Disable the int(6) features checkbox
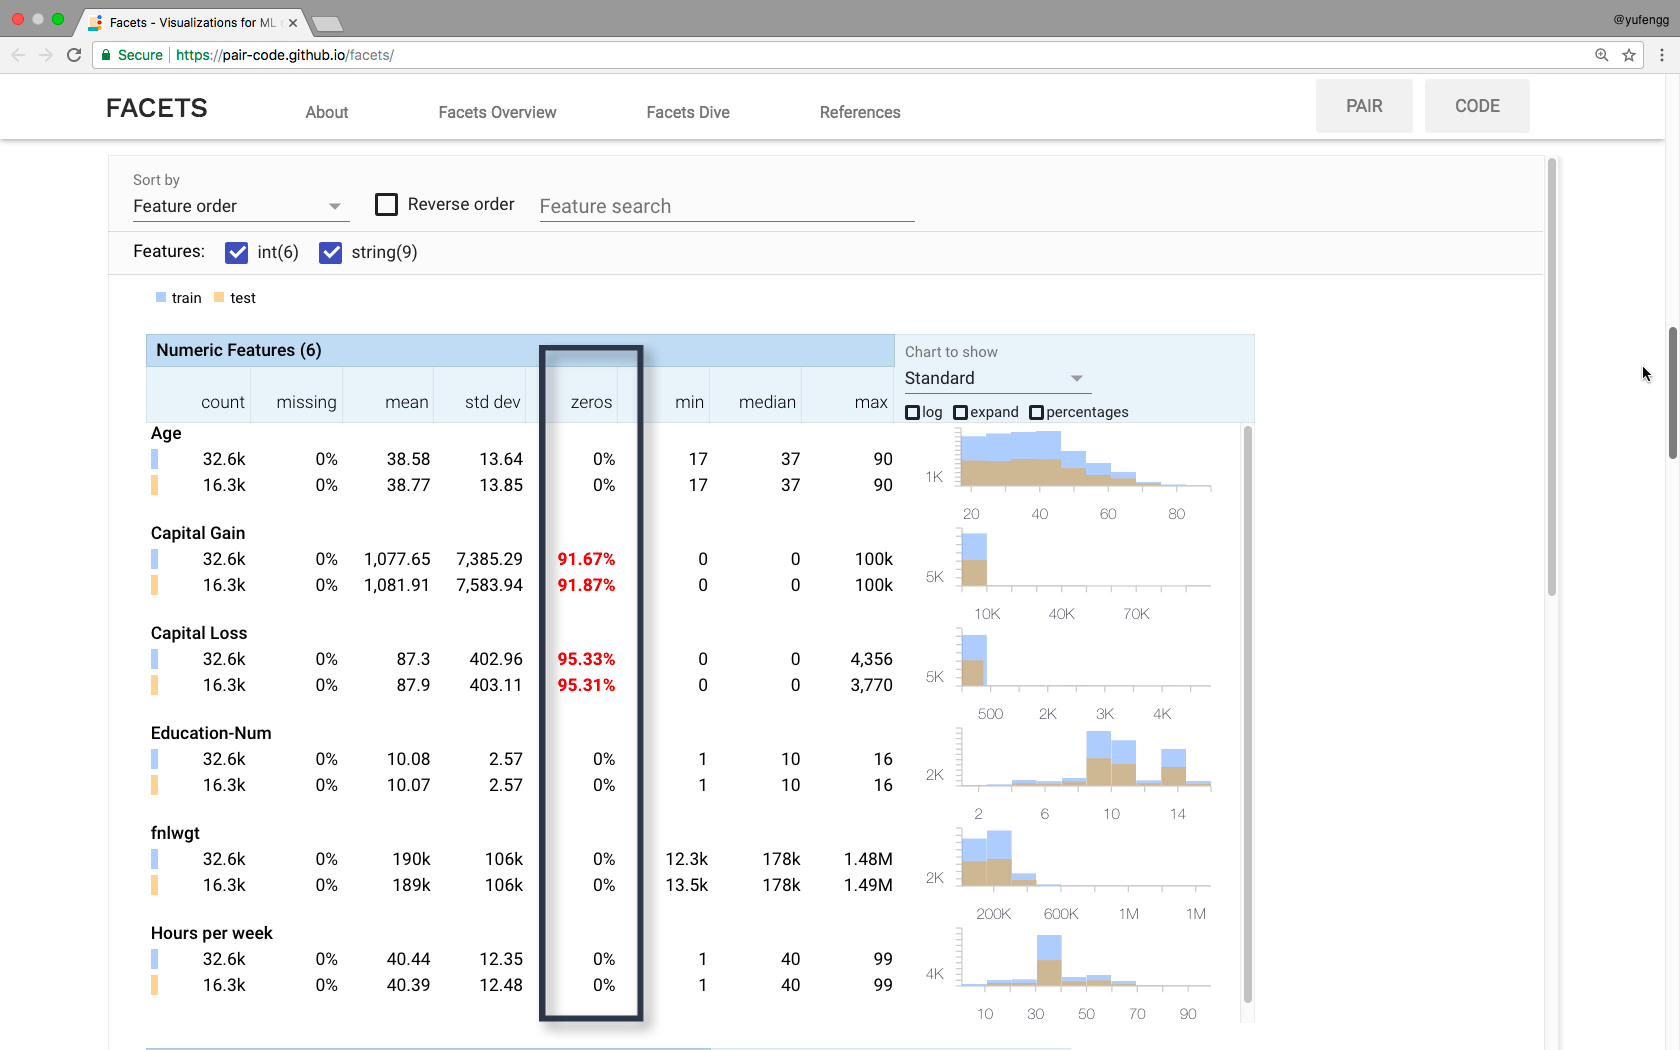Viewport: 1680px width, 1050px height. [x=236, y=252]
